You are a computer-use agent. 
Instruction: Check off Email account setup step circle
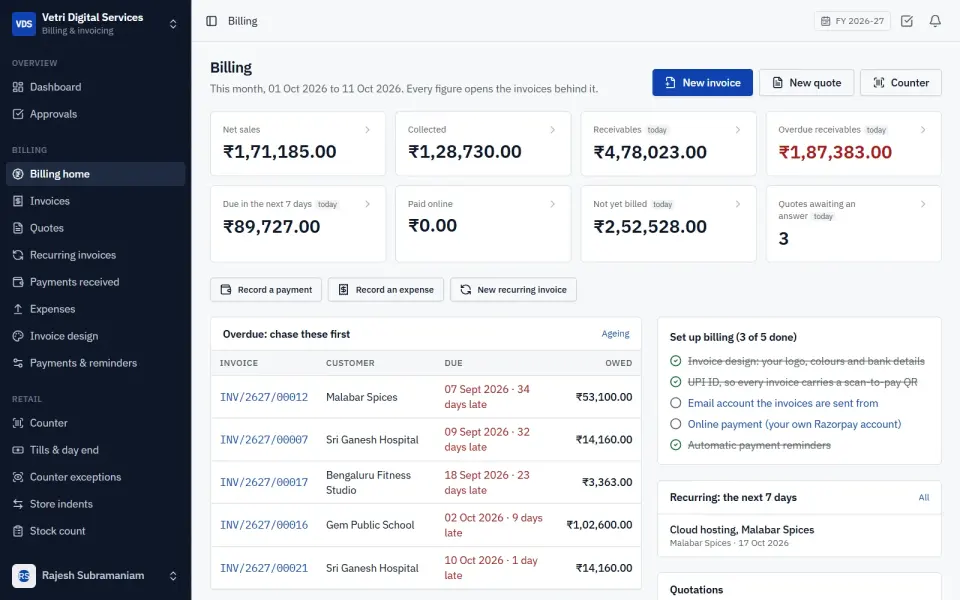point(675,403)
